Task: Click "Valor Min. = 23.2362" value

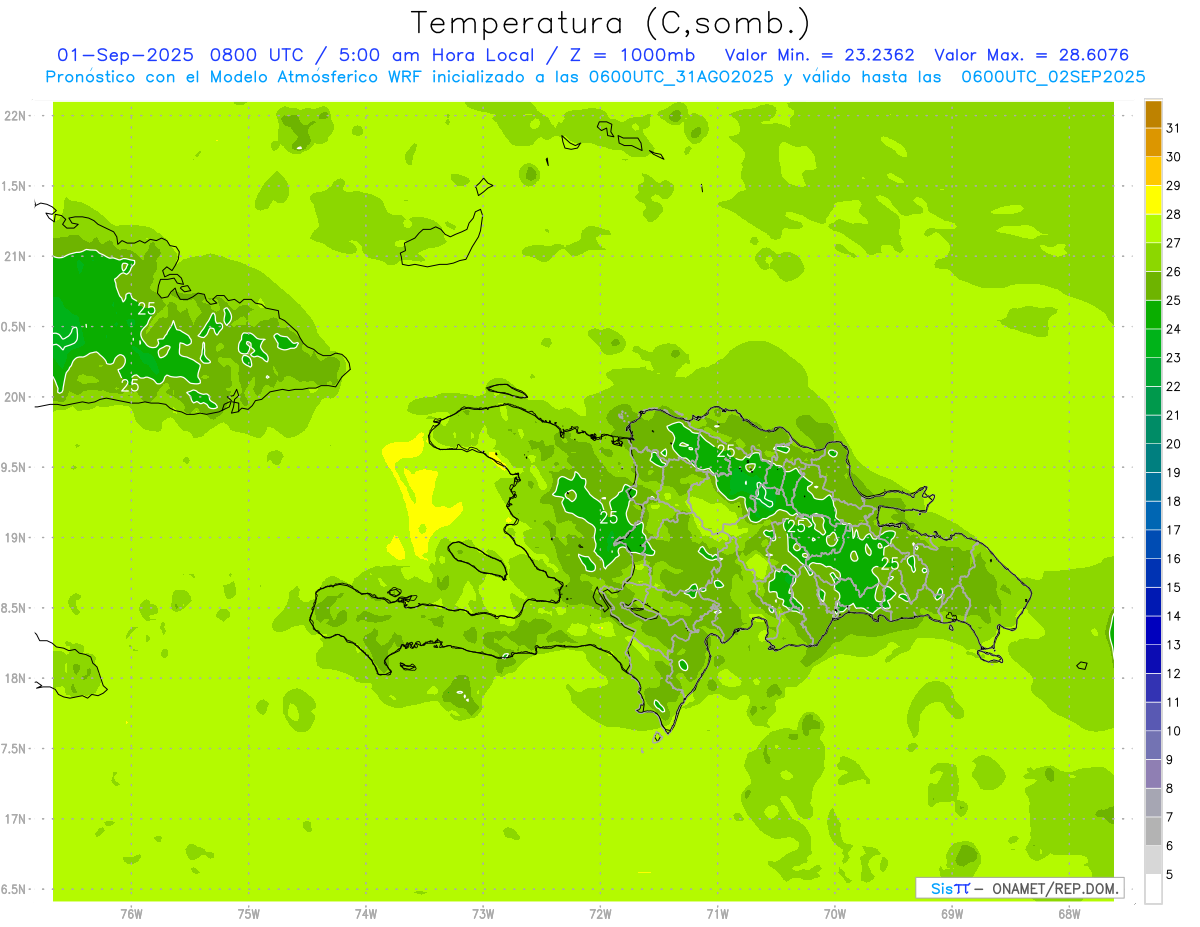Action: point(819,55)
